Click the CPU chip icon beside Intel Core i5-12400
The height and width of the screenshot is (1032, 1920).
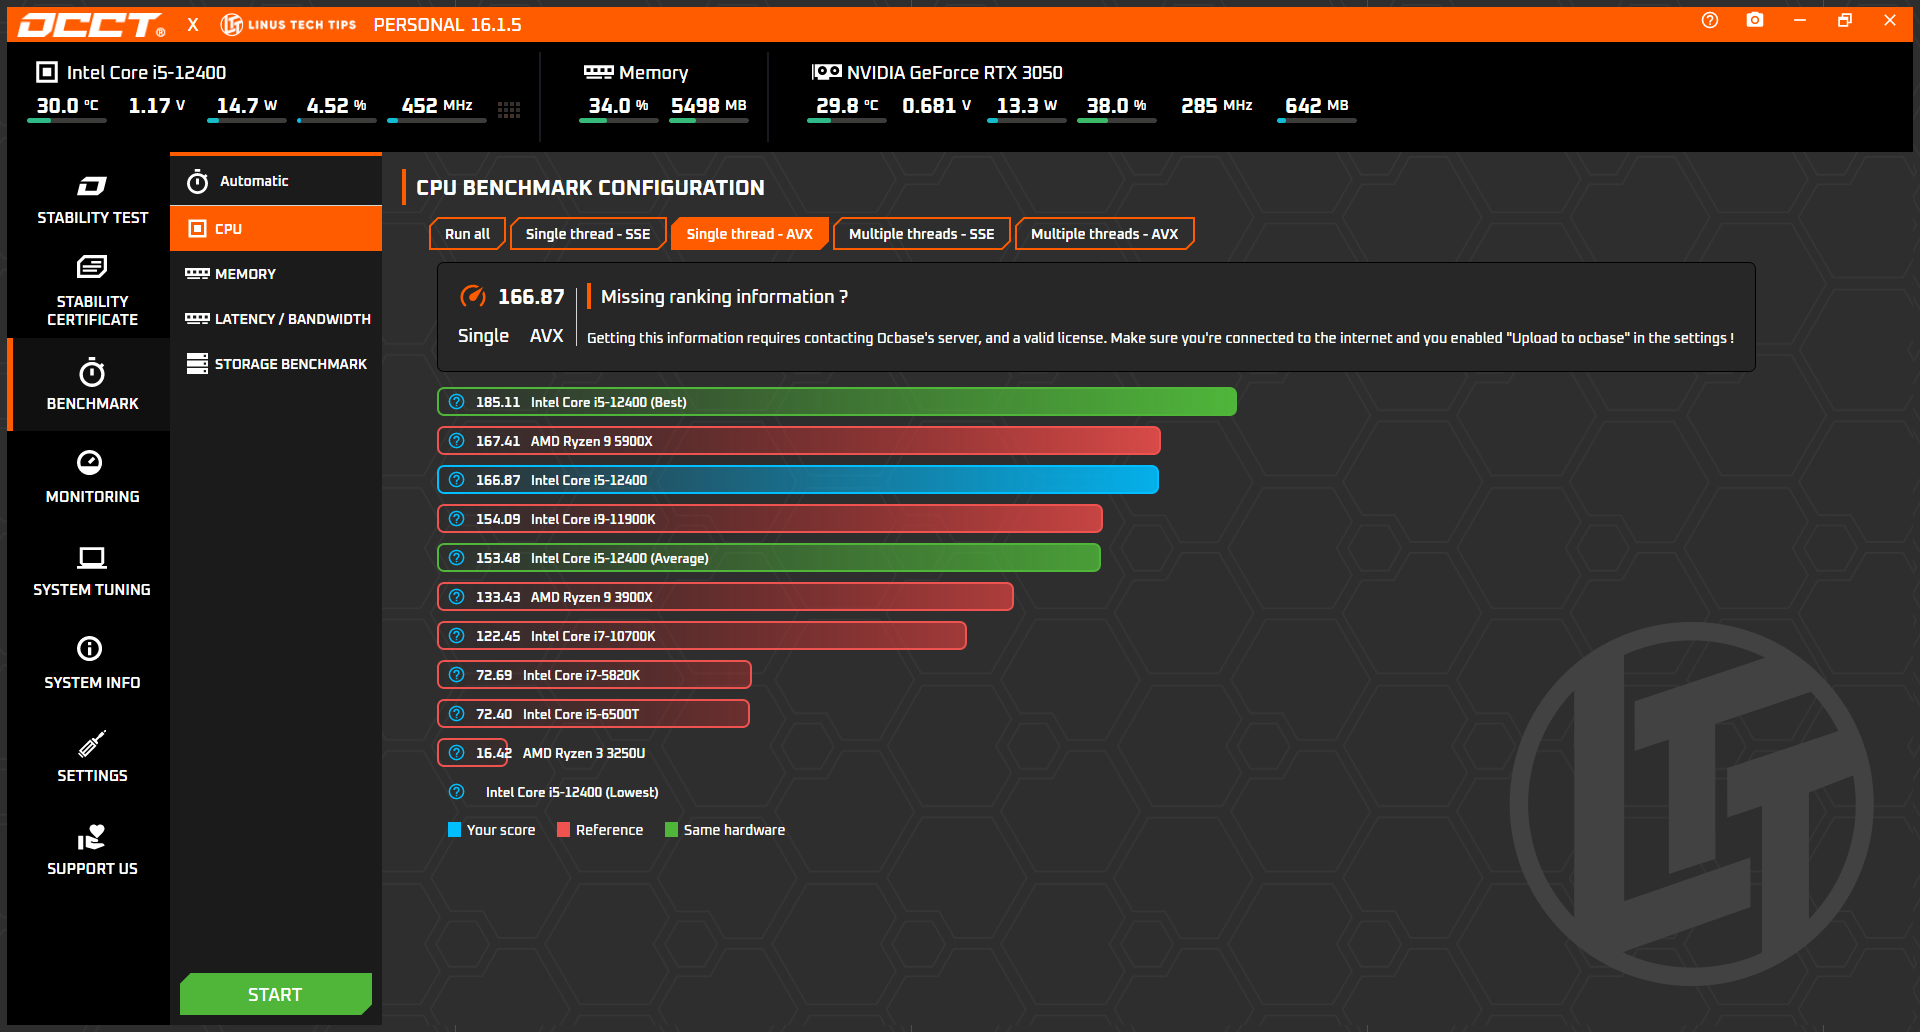click(47, 72)
